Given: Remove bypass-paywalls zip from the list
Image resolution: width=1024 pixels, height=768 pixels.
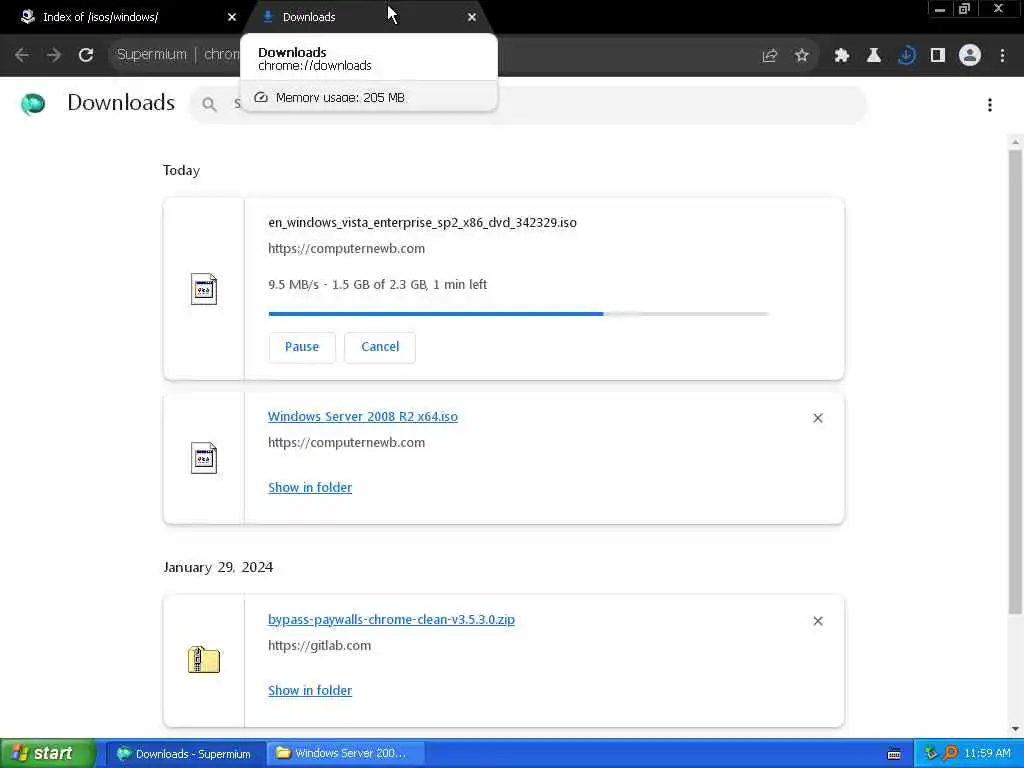Looking at the screenshot, I should [818, 621].
